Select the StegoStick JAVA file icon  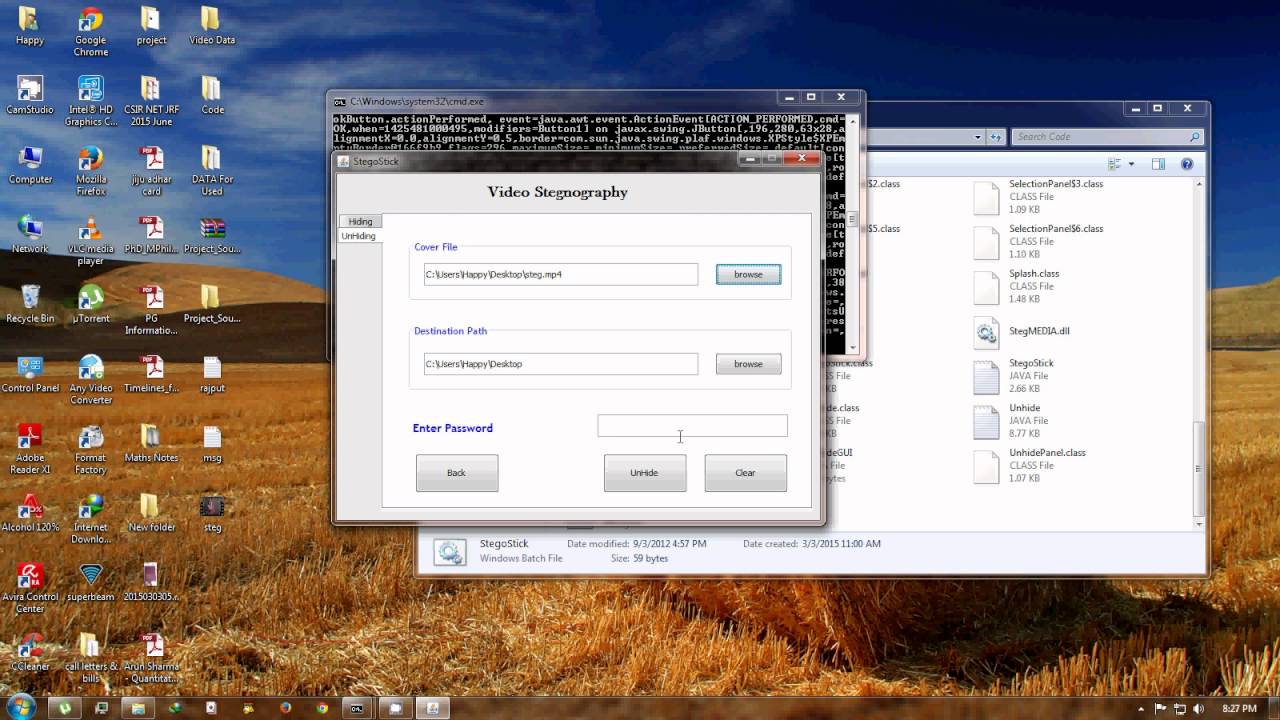pyautogui.click(x=986, y=377)
